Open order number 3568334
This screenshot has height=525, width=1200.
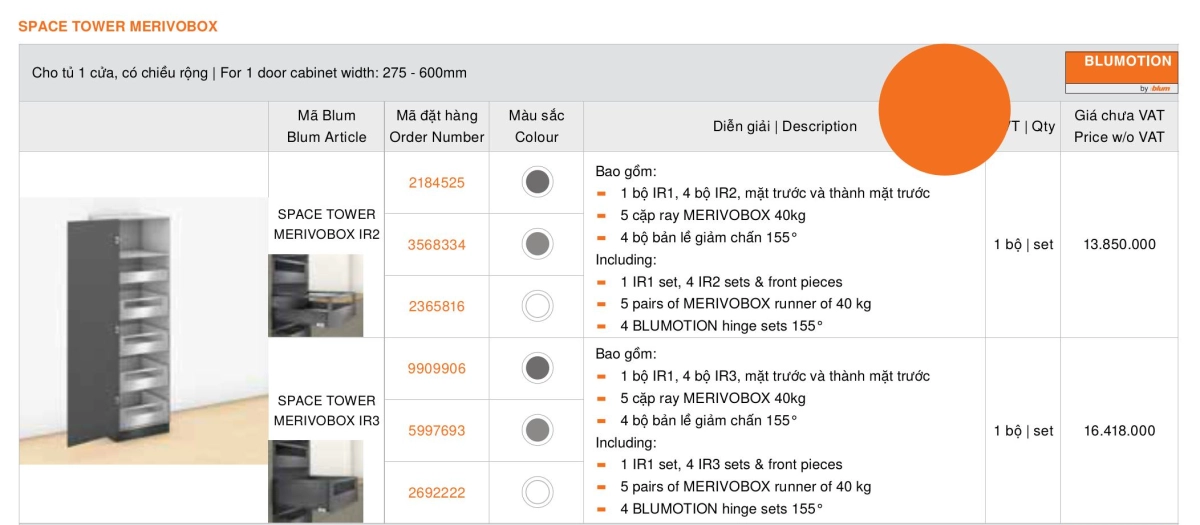pyautogui.click(x=437, y=245)
